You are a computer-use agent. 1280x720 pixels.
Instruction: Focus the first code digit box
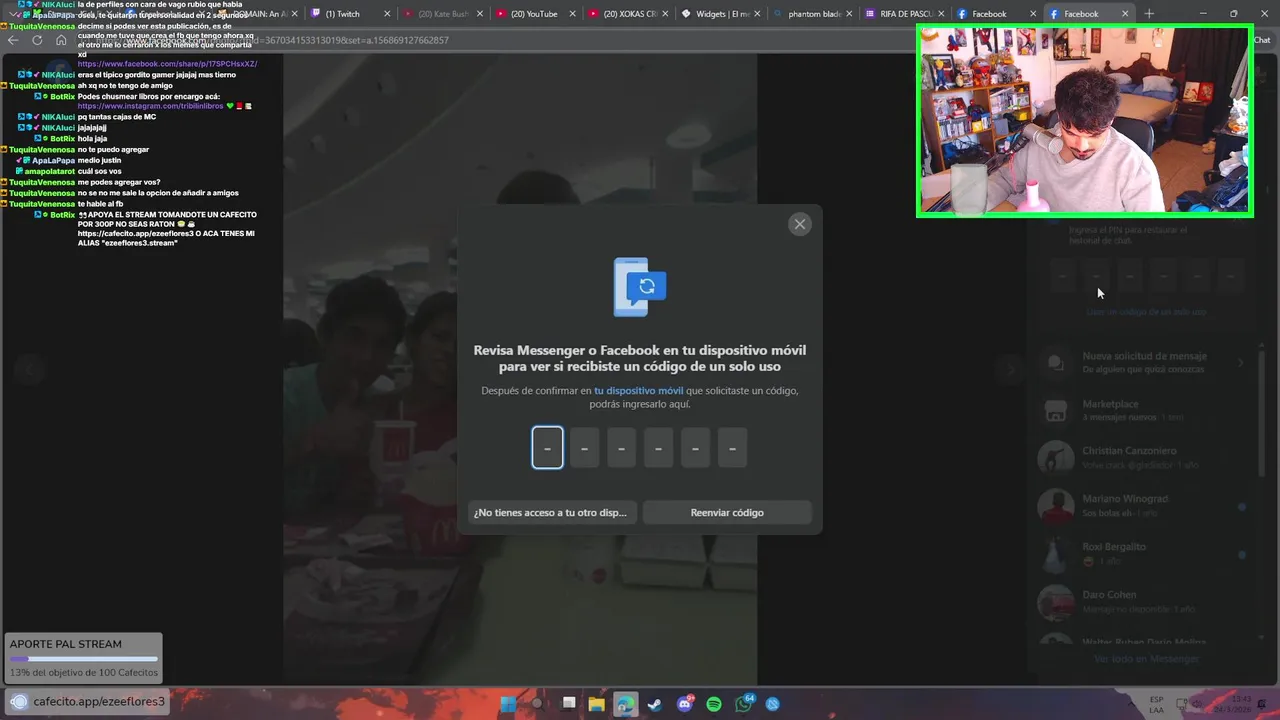[x=547, y=448]
